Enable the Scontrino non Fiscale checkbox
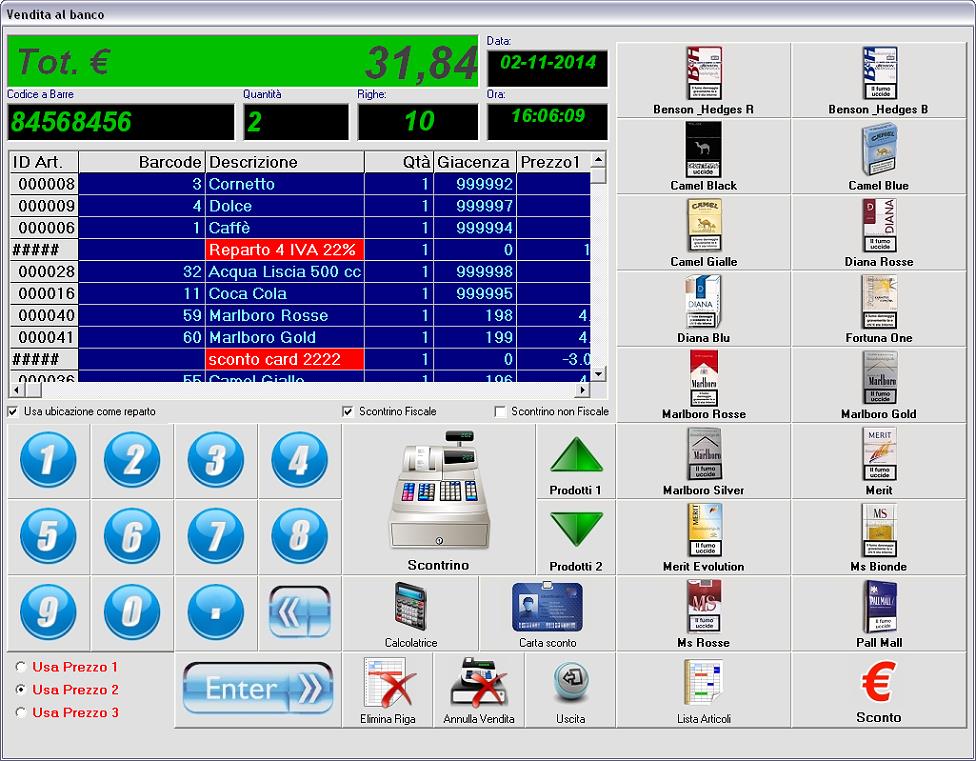 500,412
